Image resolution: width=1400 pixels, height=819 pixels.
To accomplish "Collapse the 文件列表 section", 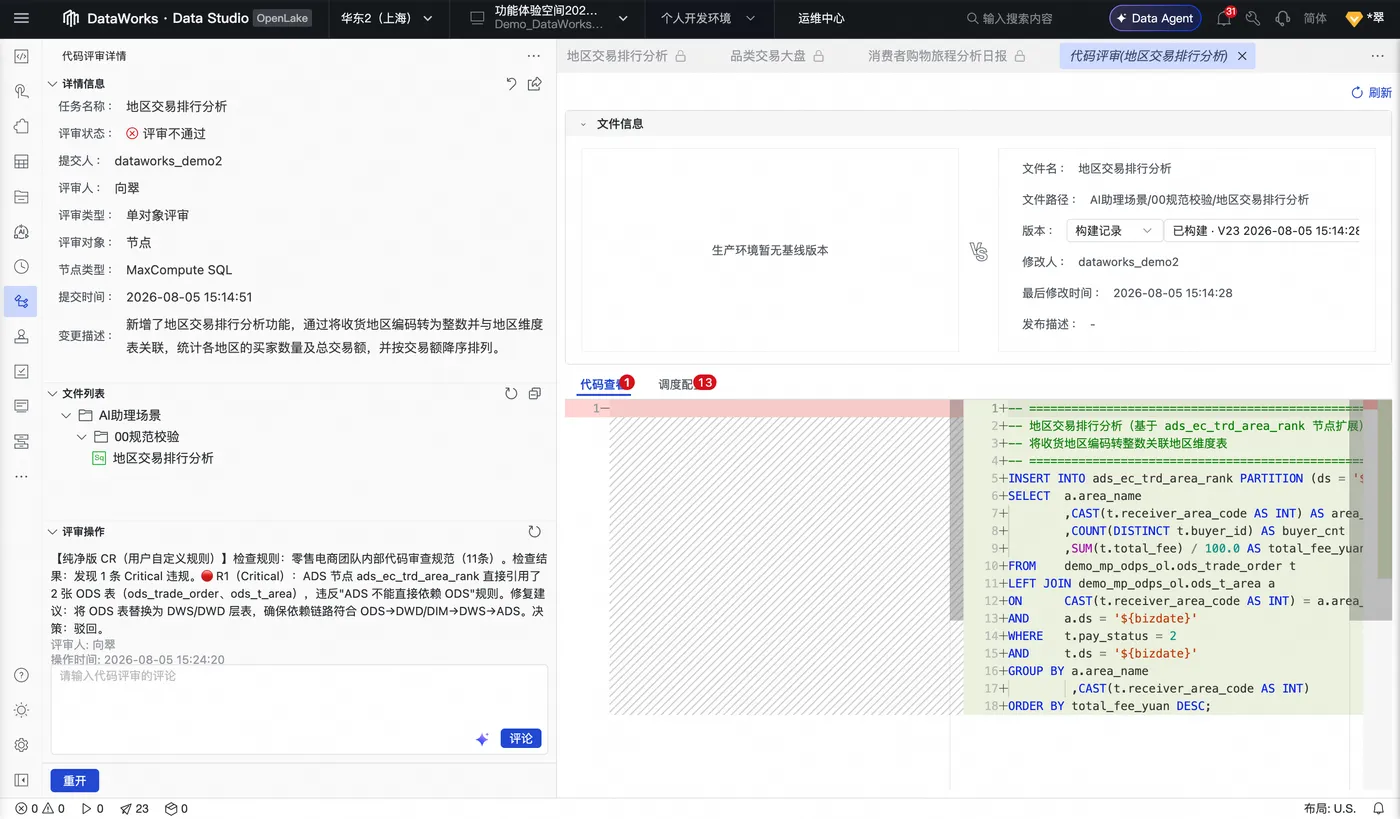I will (53, 394).
